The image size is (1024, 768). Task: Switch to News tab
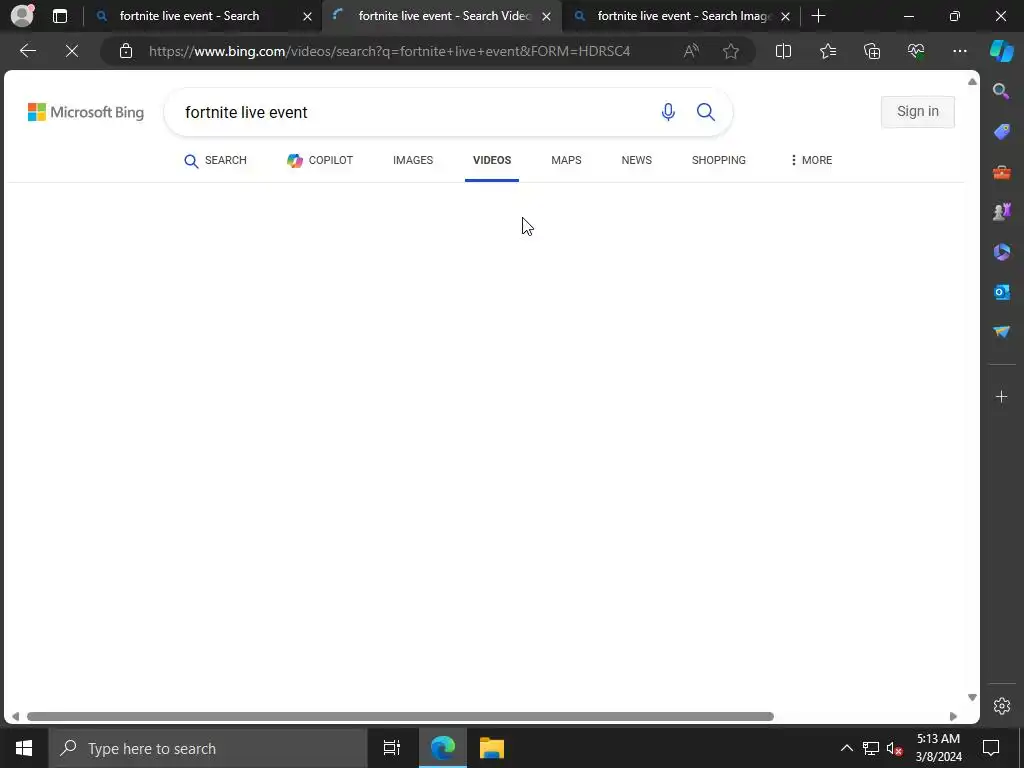click(637, 161)
